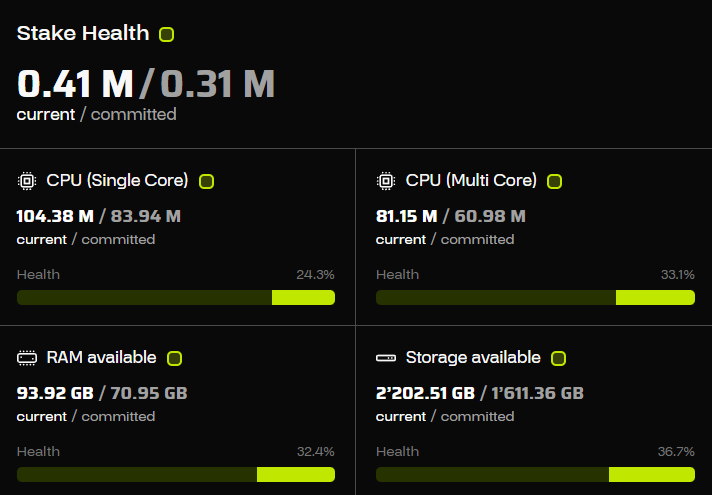Click the RAM available status indicator square

(174, 358)
